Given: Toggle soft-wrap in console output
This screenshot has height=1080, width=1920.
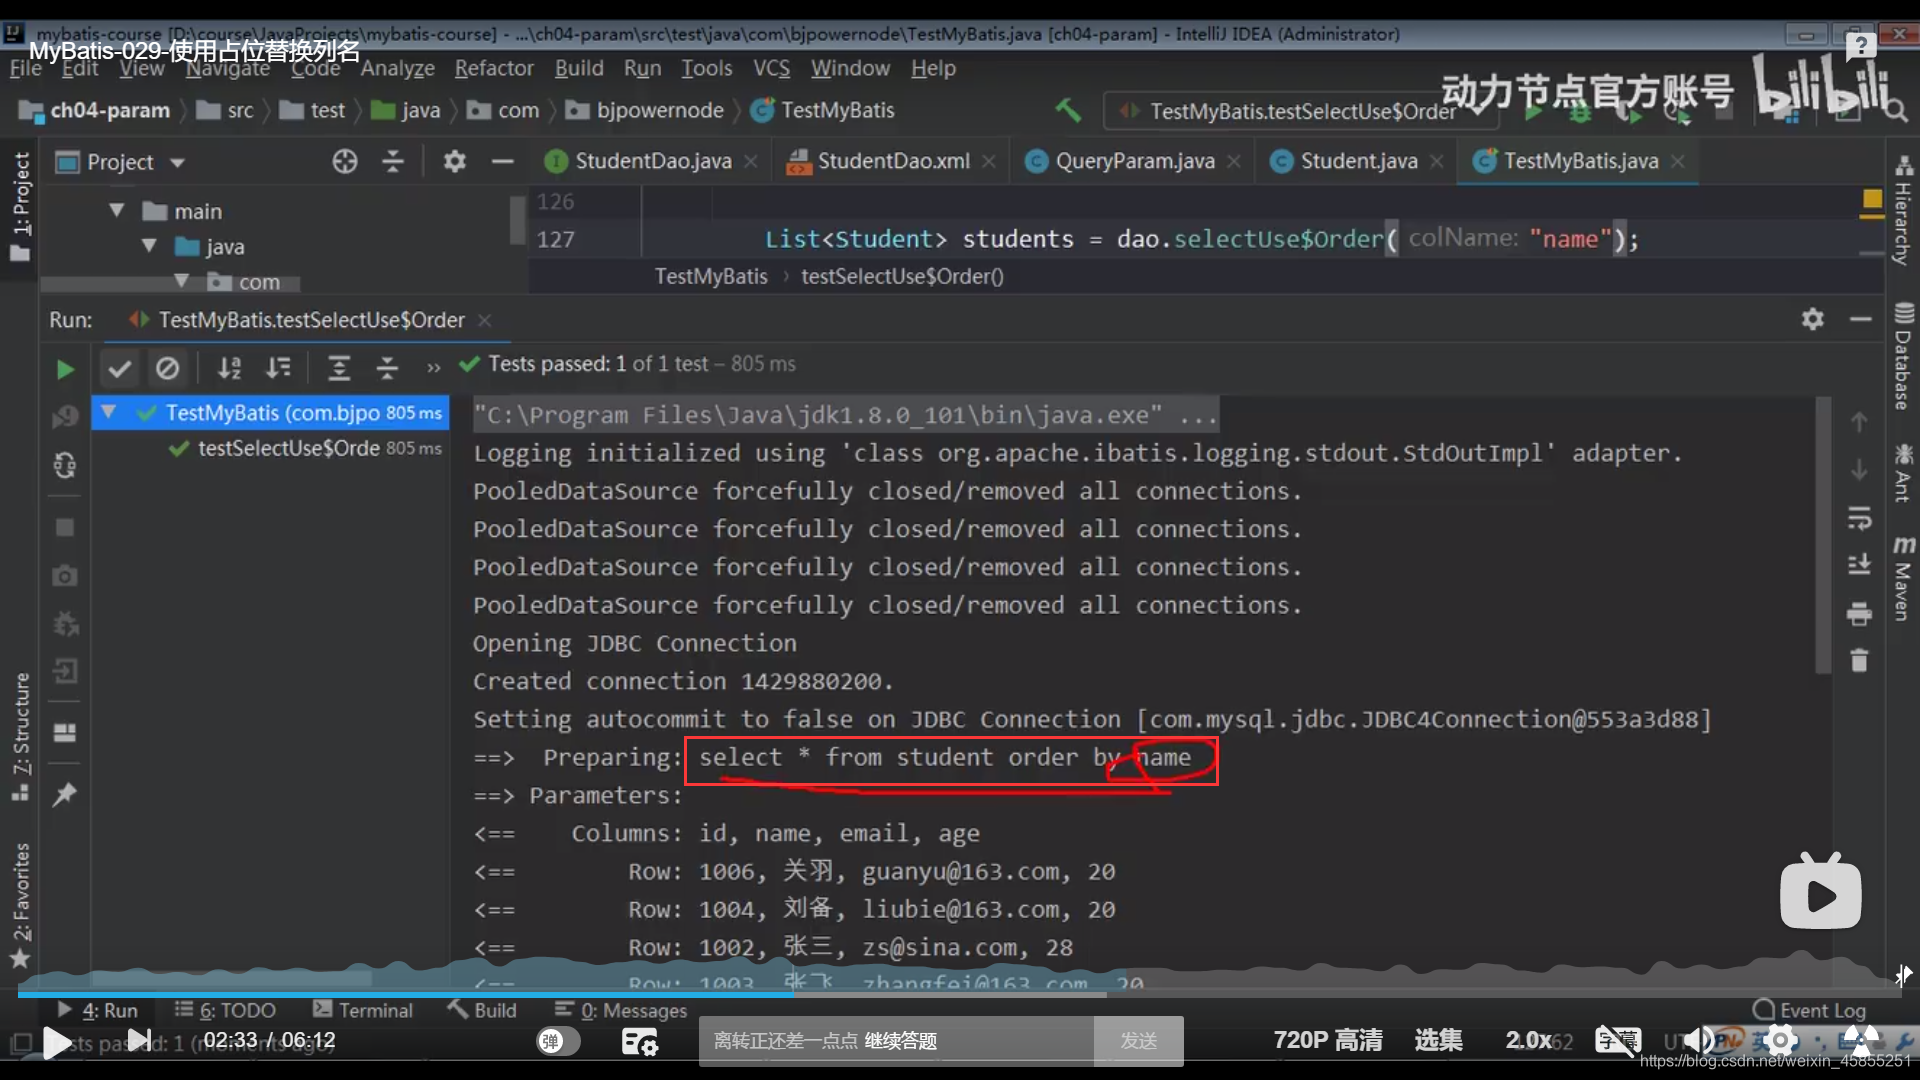Looking at the screenshot, I should tap(1859, 518).
